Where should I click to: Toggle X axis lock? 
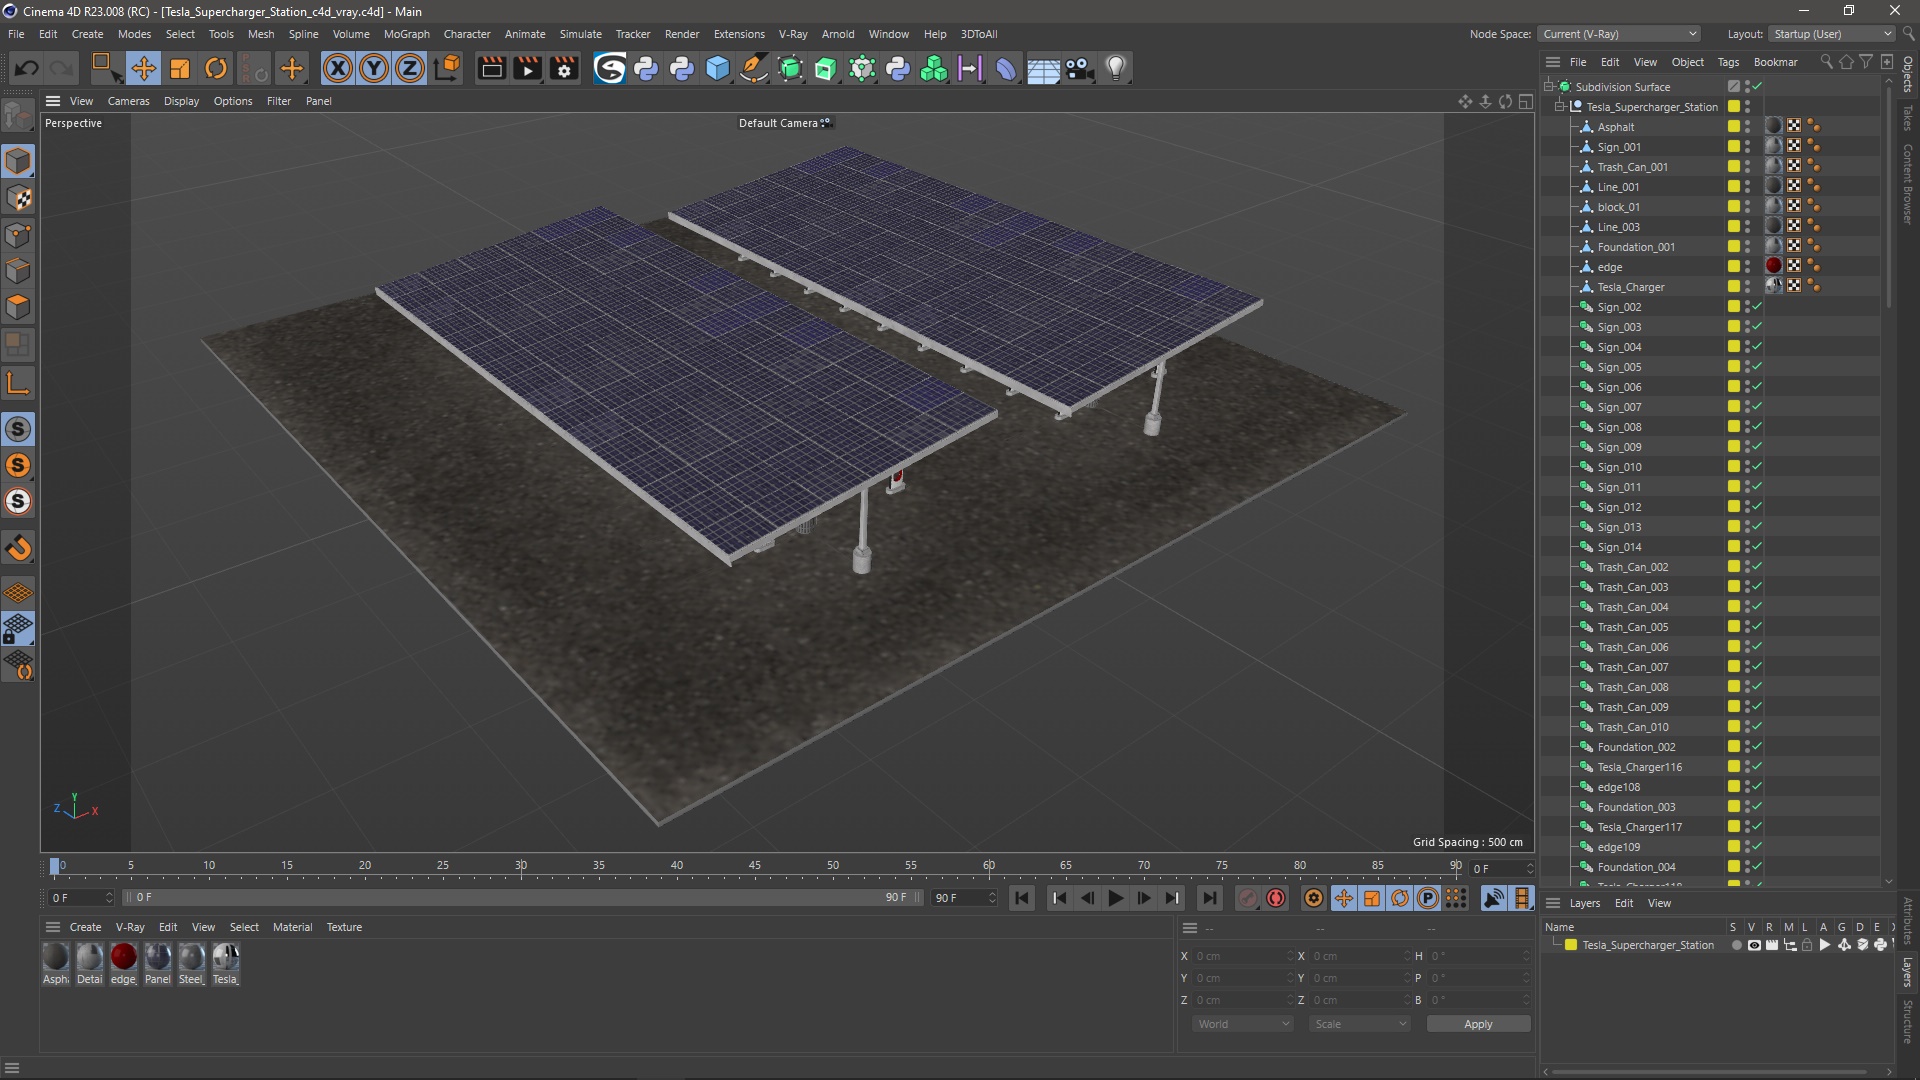[x=338, y=68]
